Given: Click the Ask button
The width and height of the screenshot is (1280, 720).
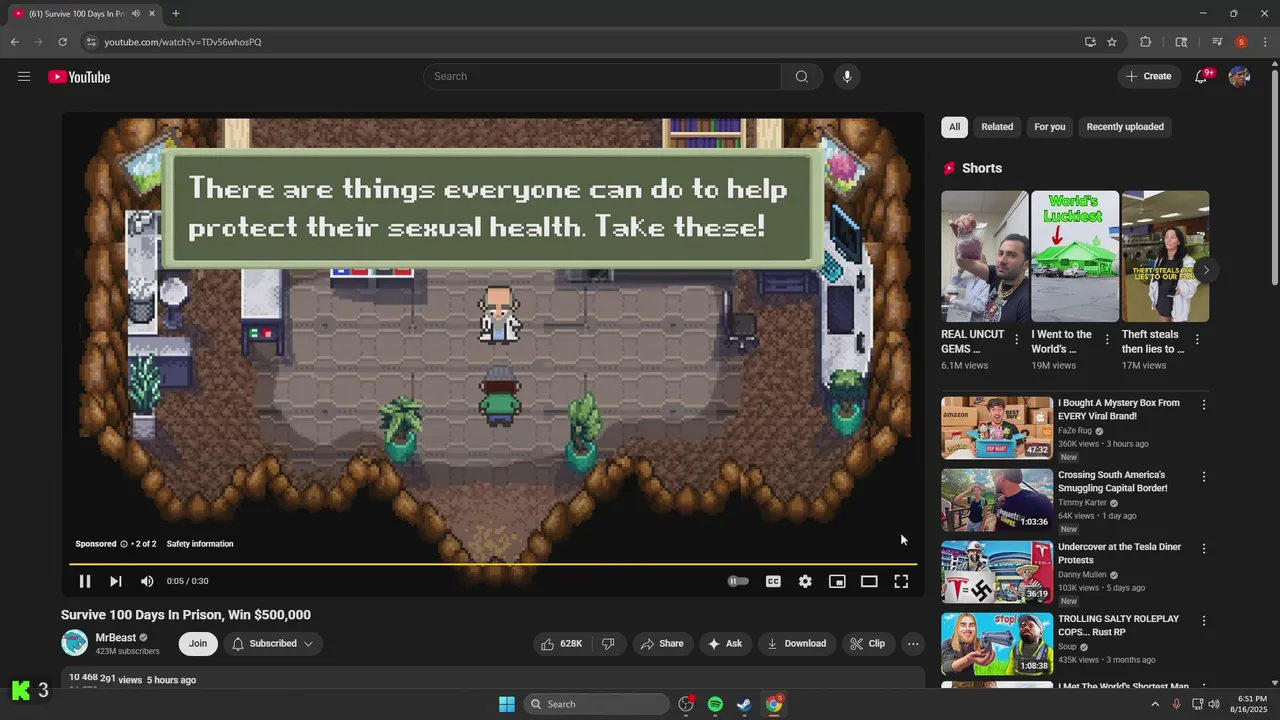Looking at the screenshot, I should [725, 644].
